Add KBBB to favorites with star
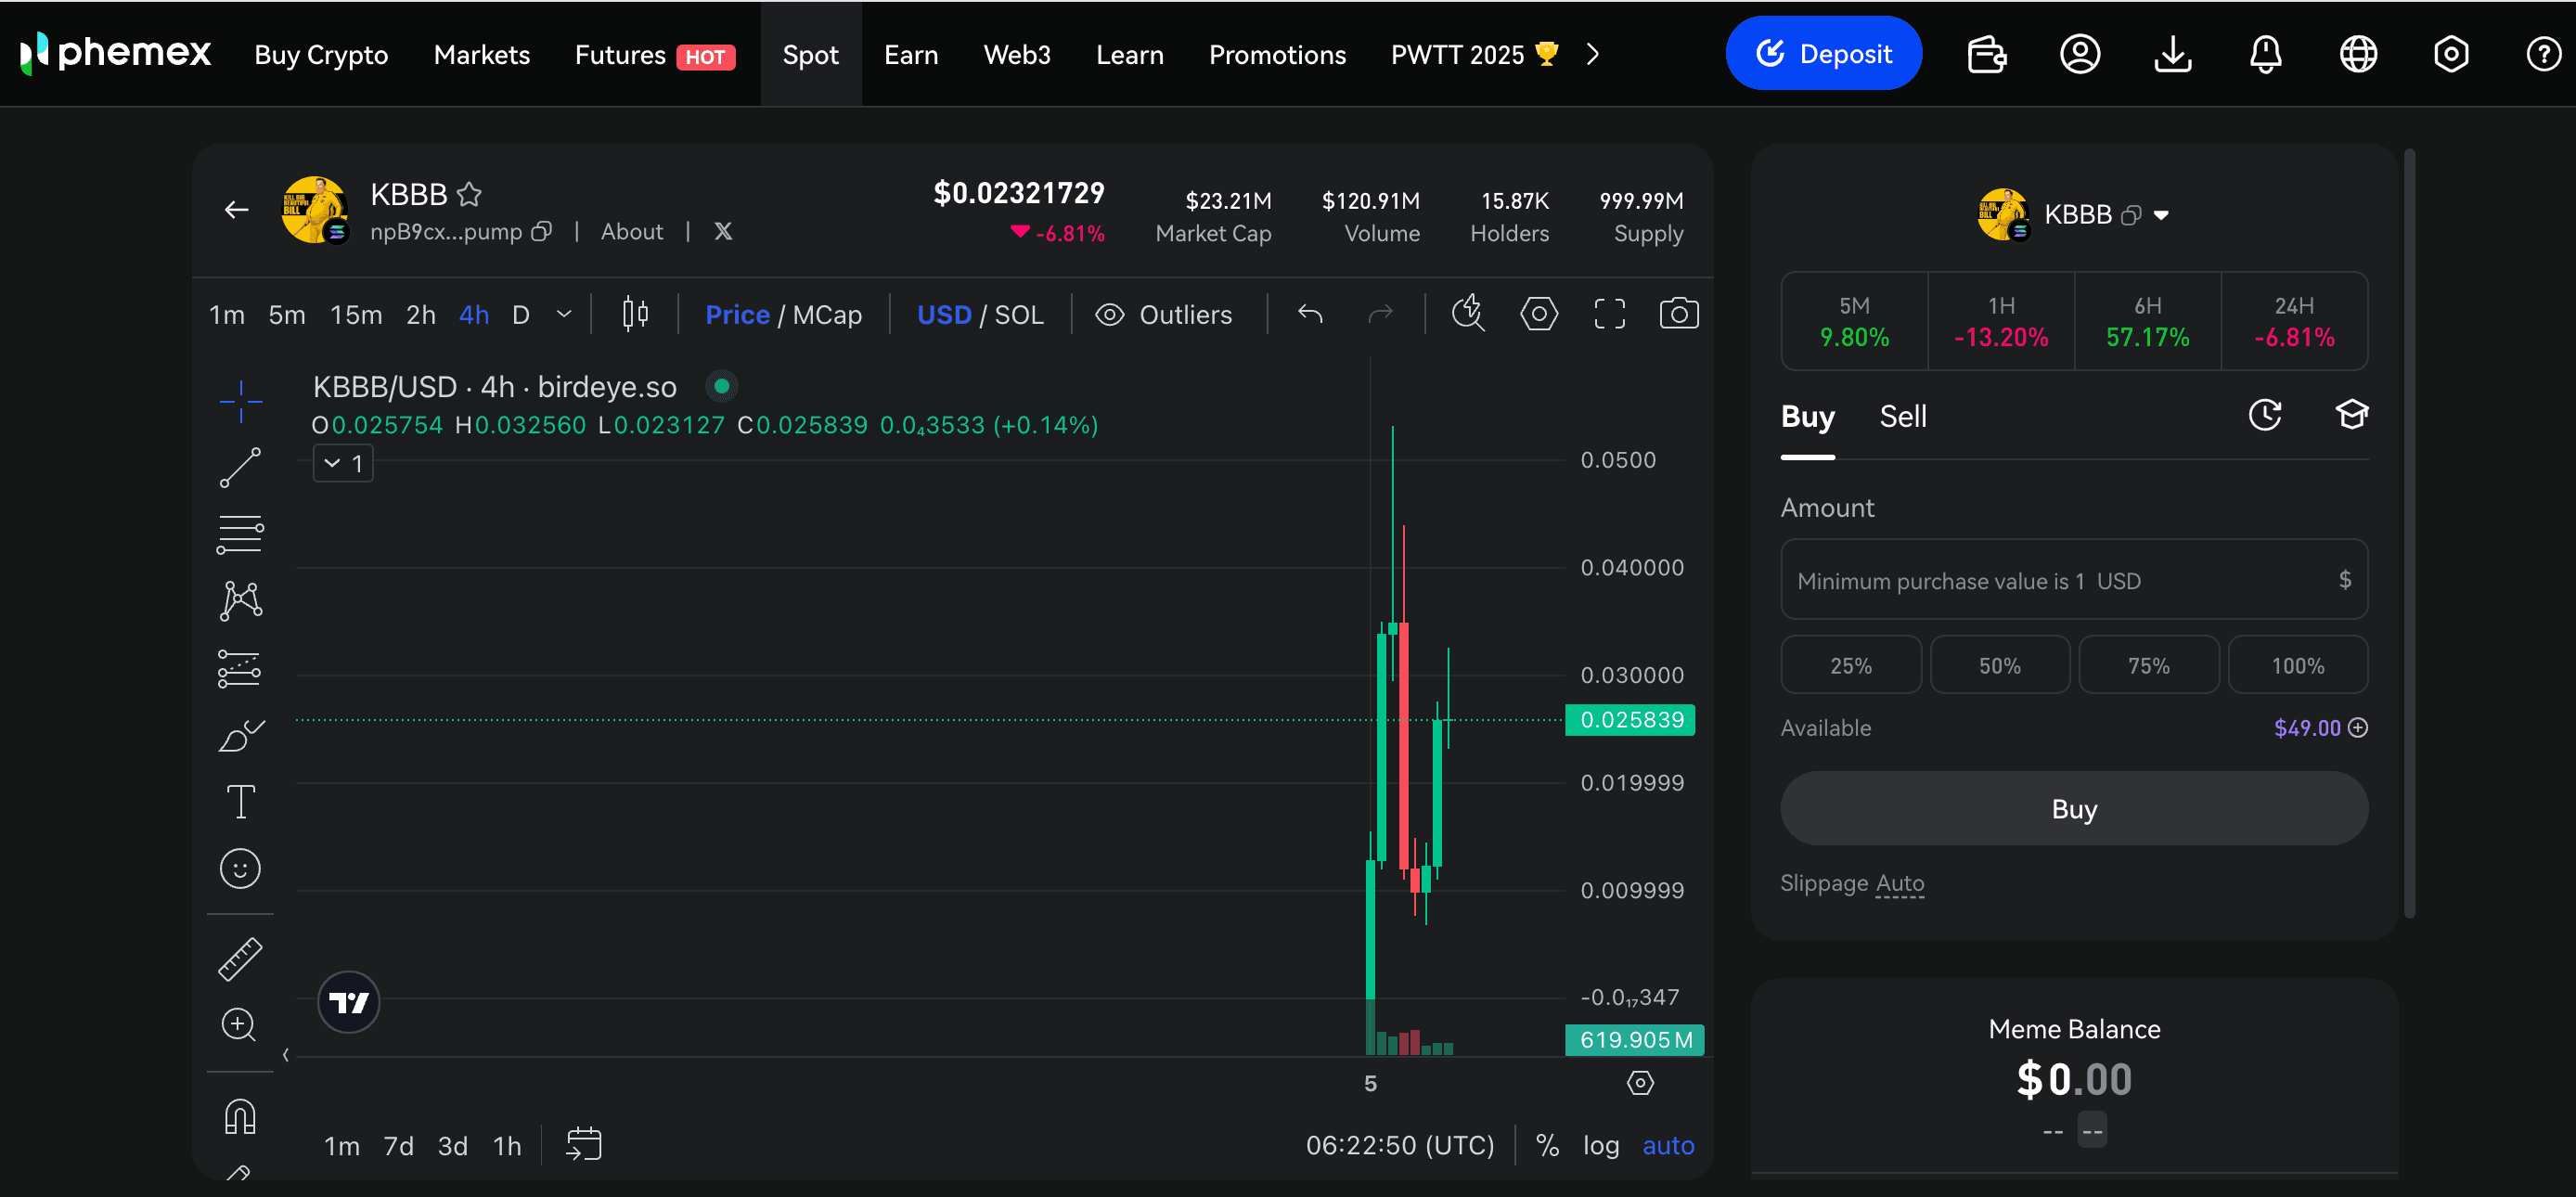The width and height of the screenshot is (2576, 1197). pos(469,194)
